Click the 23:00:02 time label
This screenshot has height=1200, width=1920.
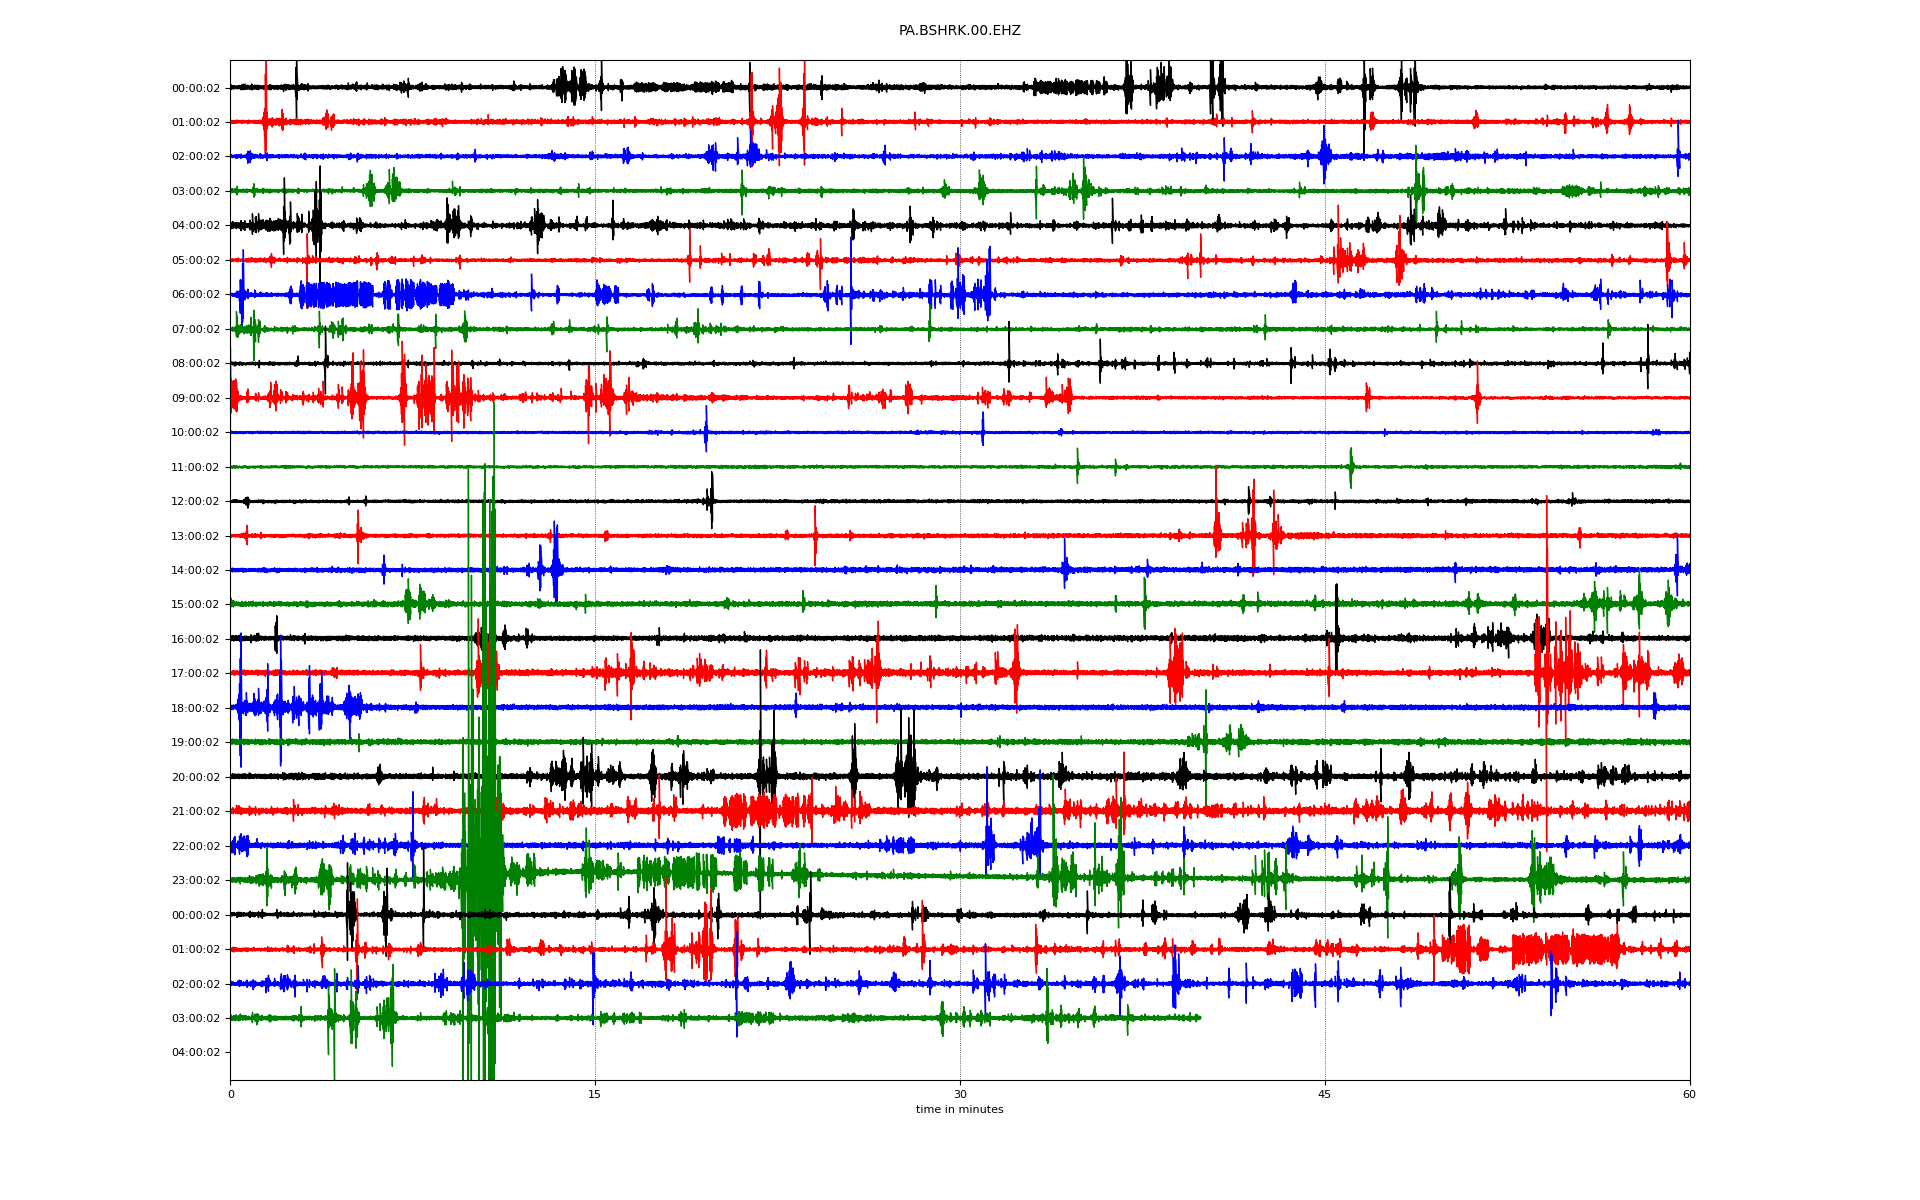(195, 881)
